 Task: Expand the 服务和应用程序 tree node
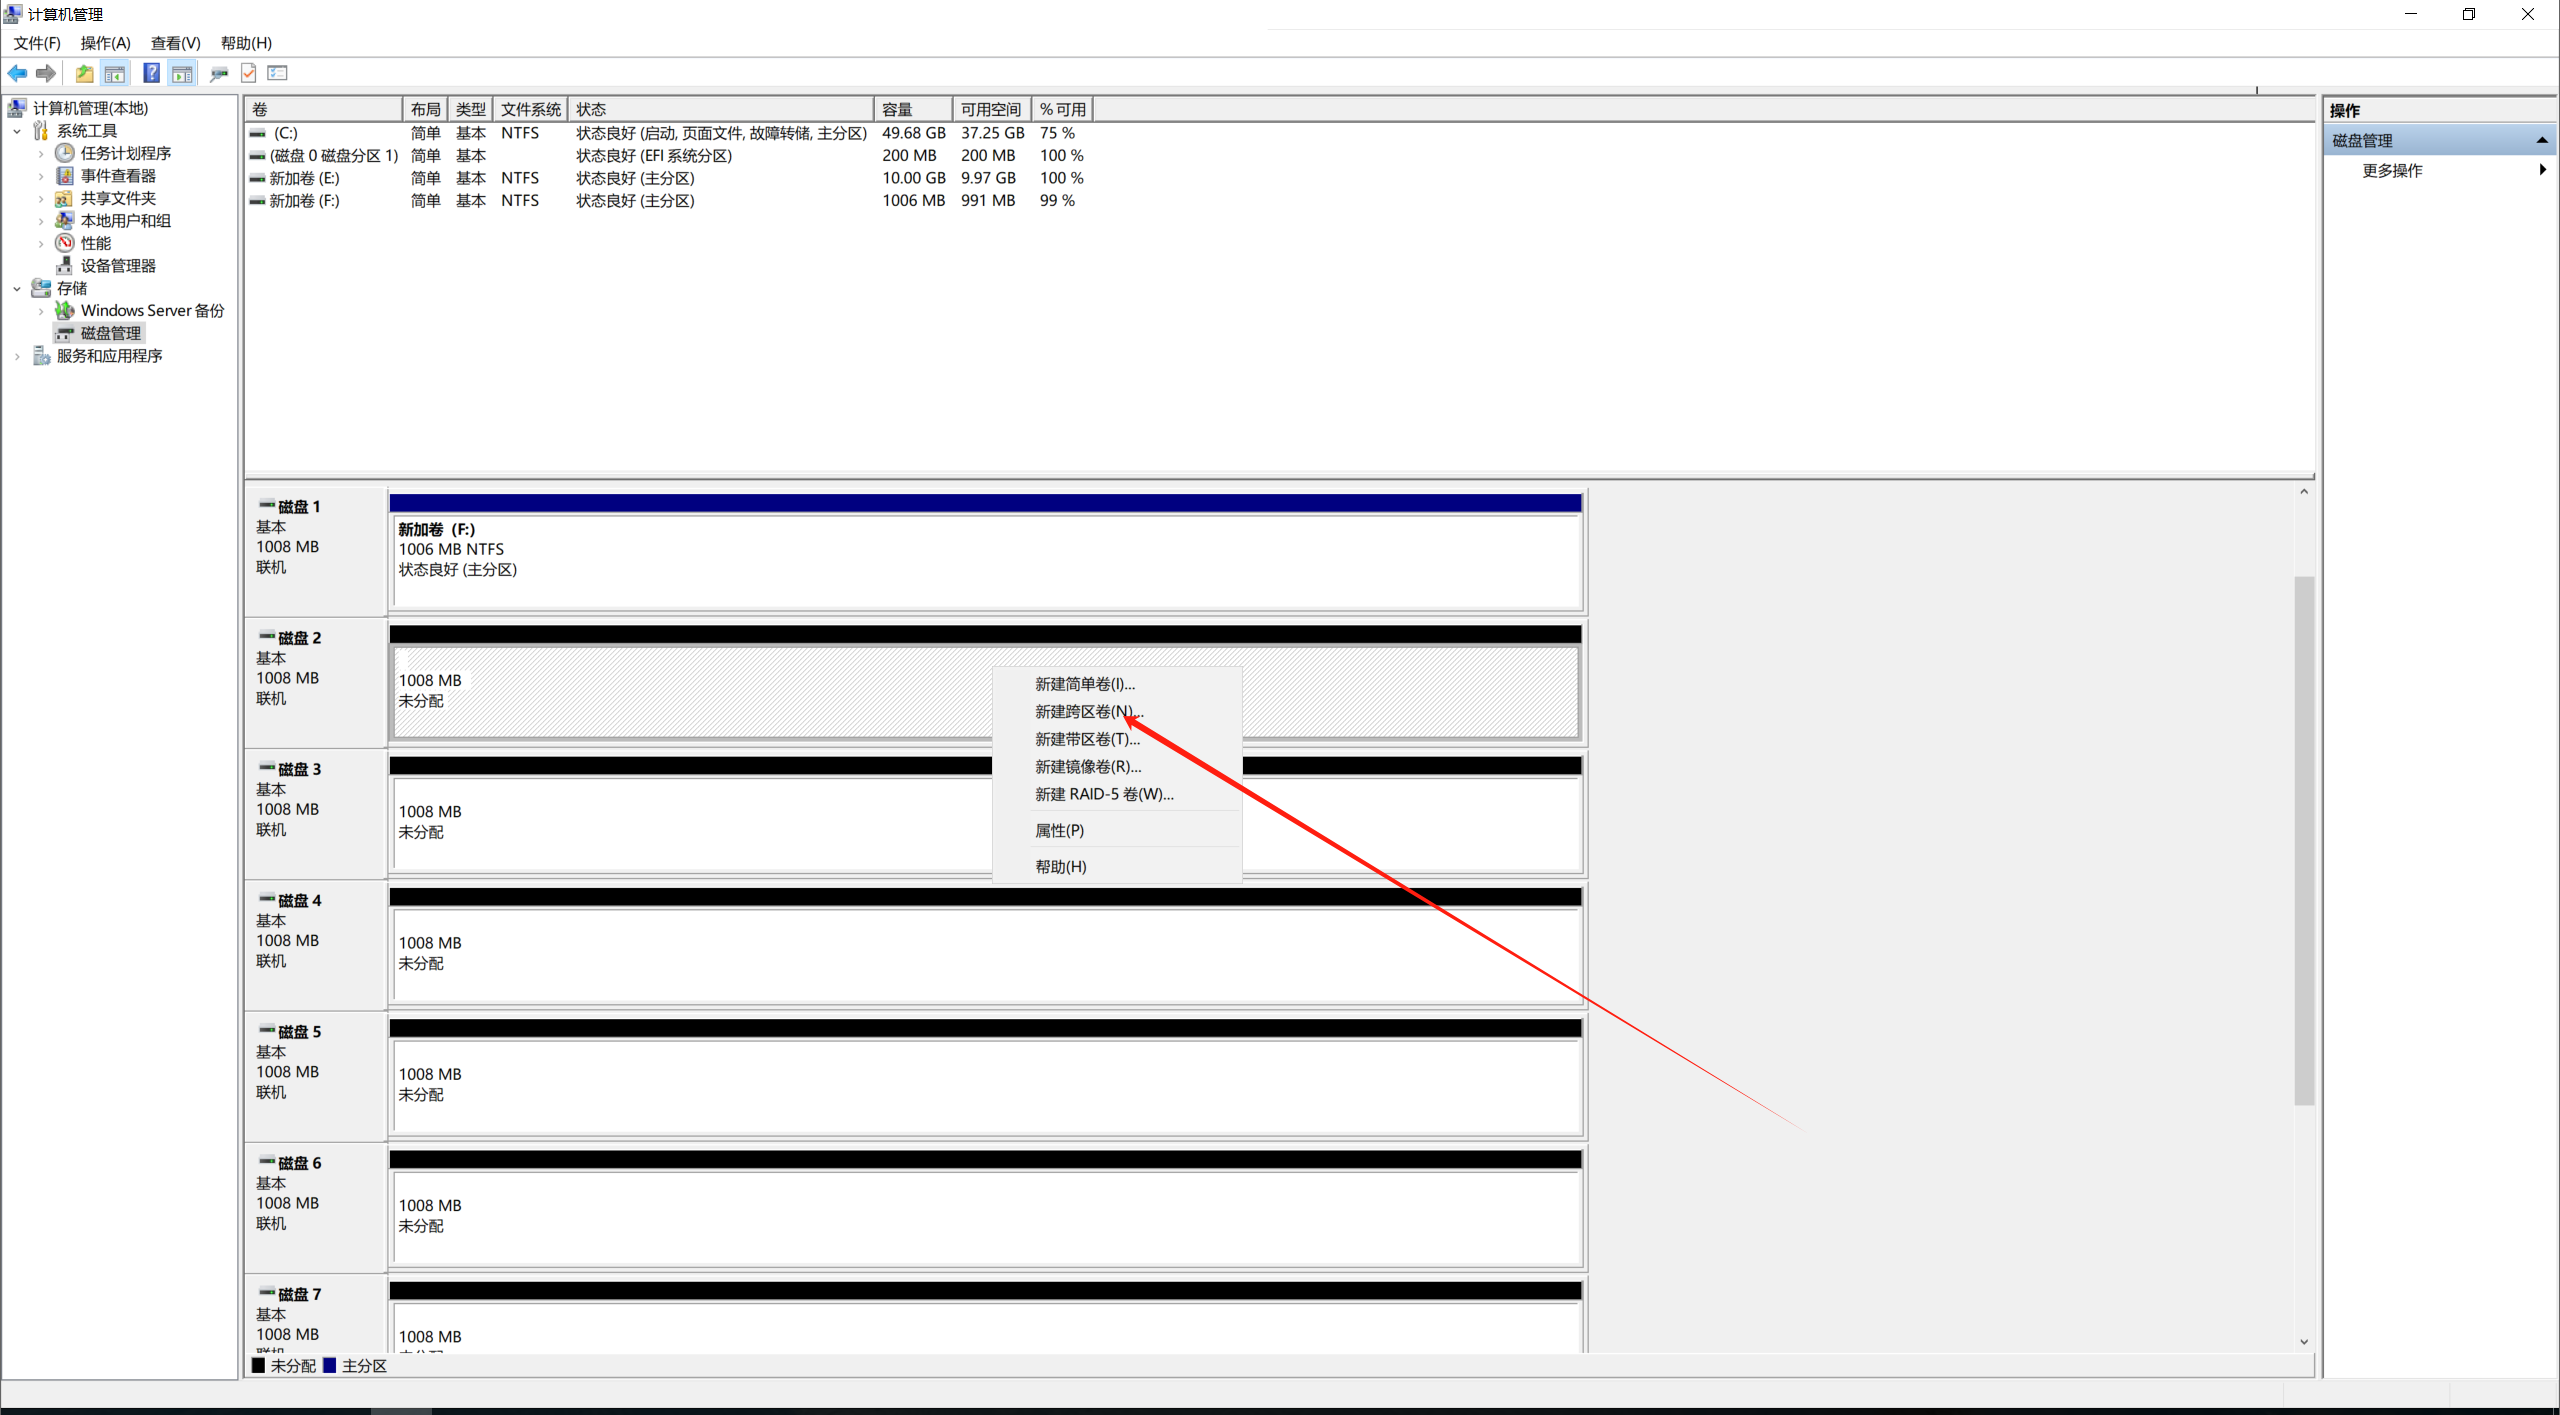pyautogui.click(x=17, y=356)
